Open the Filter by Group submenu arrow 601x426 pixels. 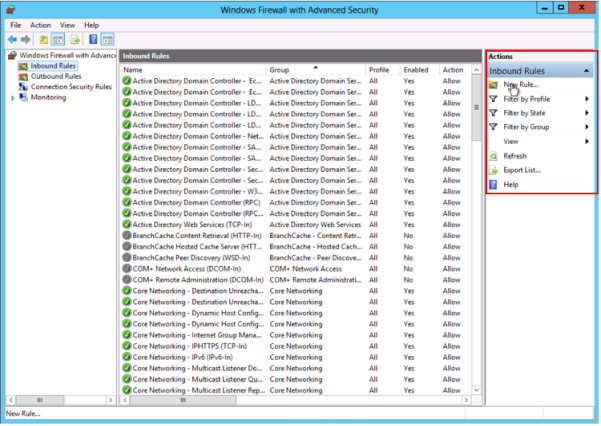tap(587, 127)
